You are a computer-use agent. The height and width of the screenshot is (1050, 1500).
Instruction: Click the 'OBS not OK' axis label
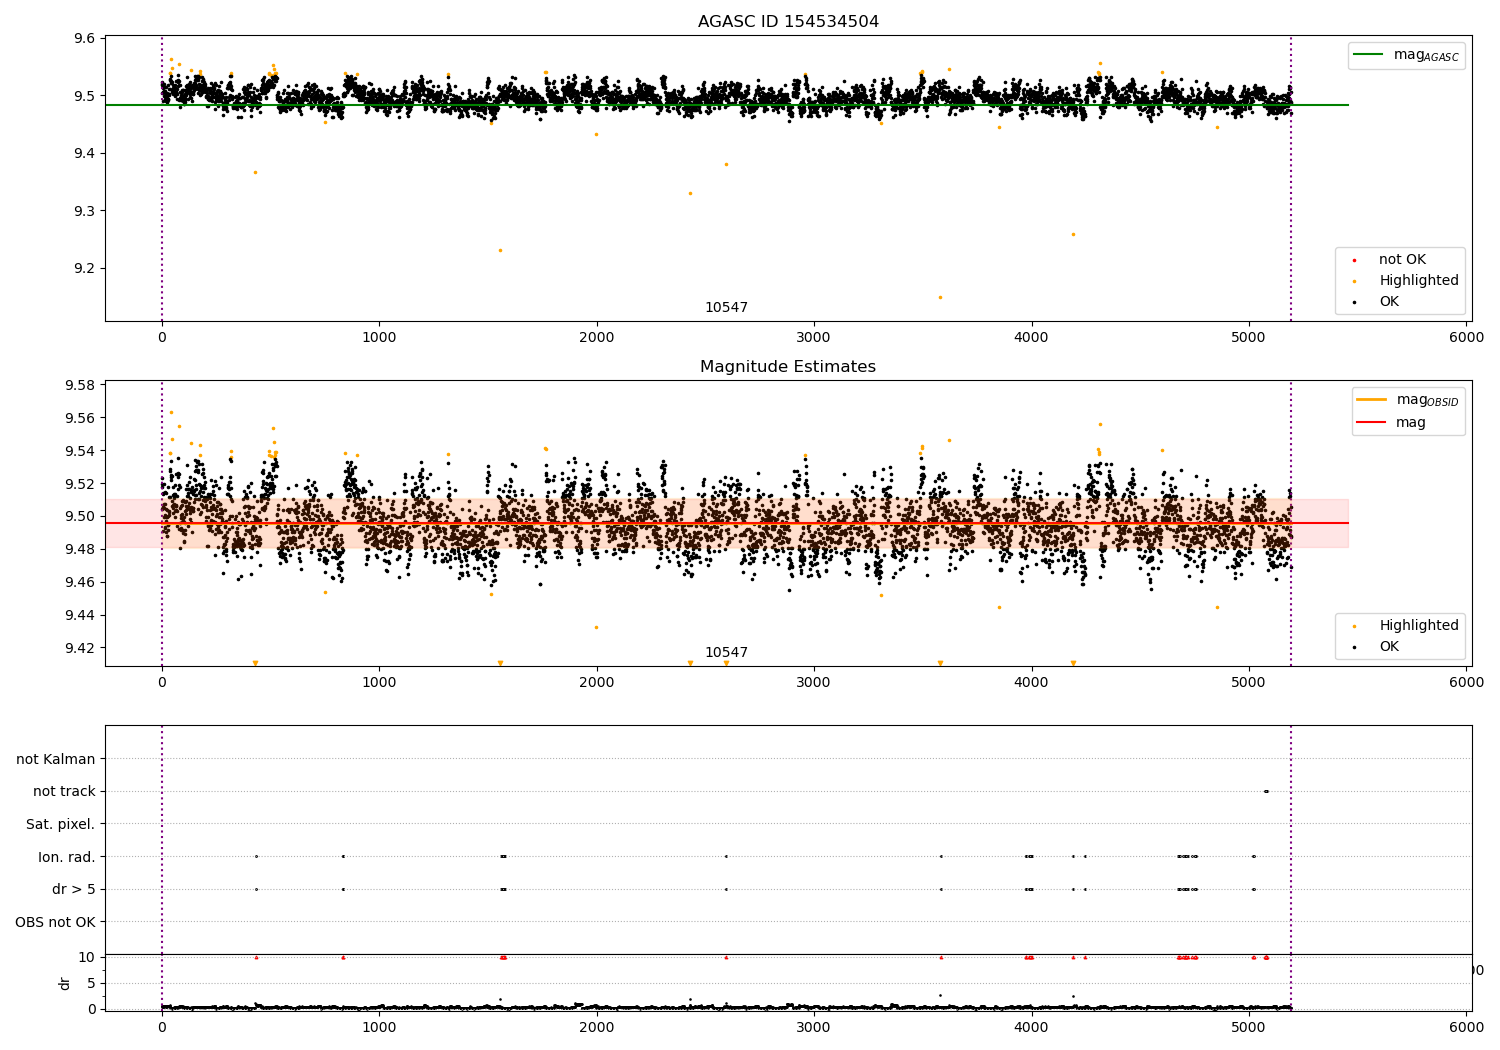(56, 922)
